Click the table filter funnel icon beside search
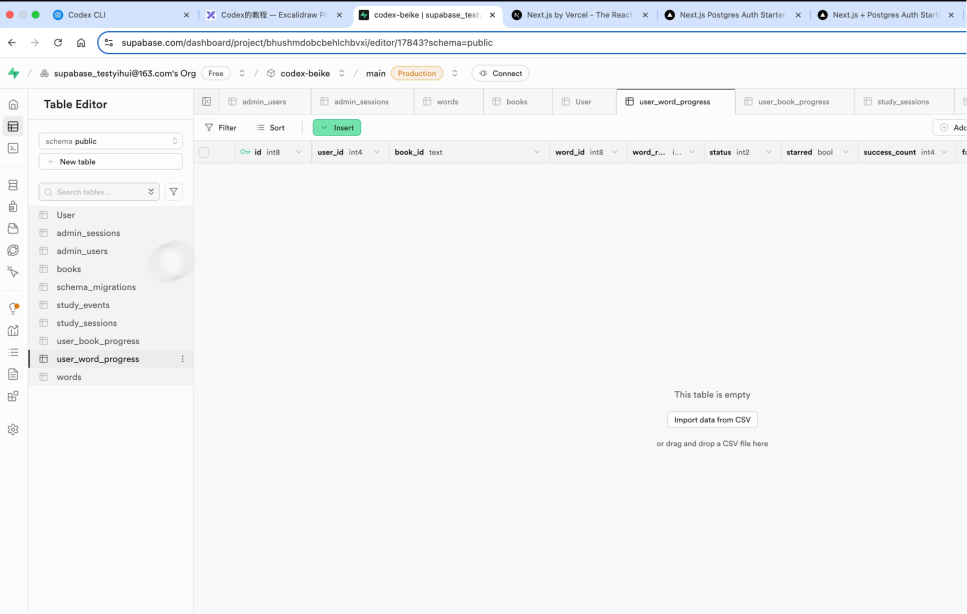Image resolution: width=967 pixels, height=614 pixels. click(174, 192)
